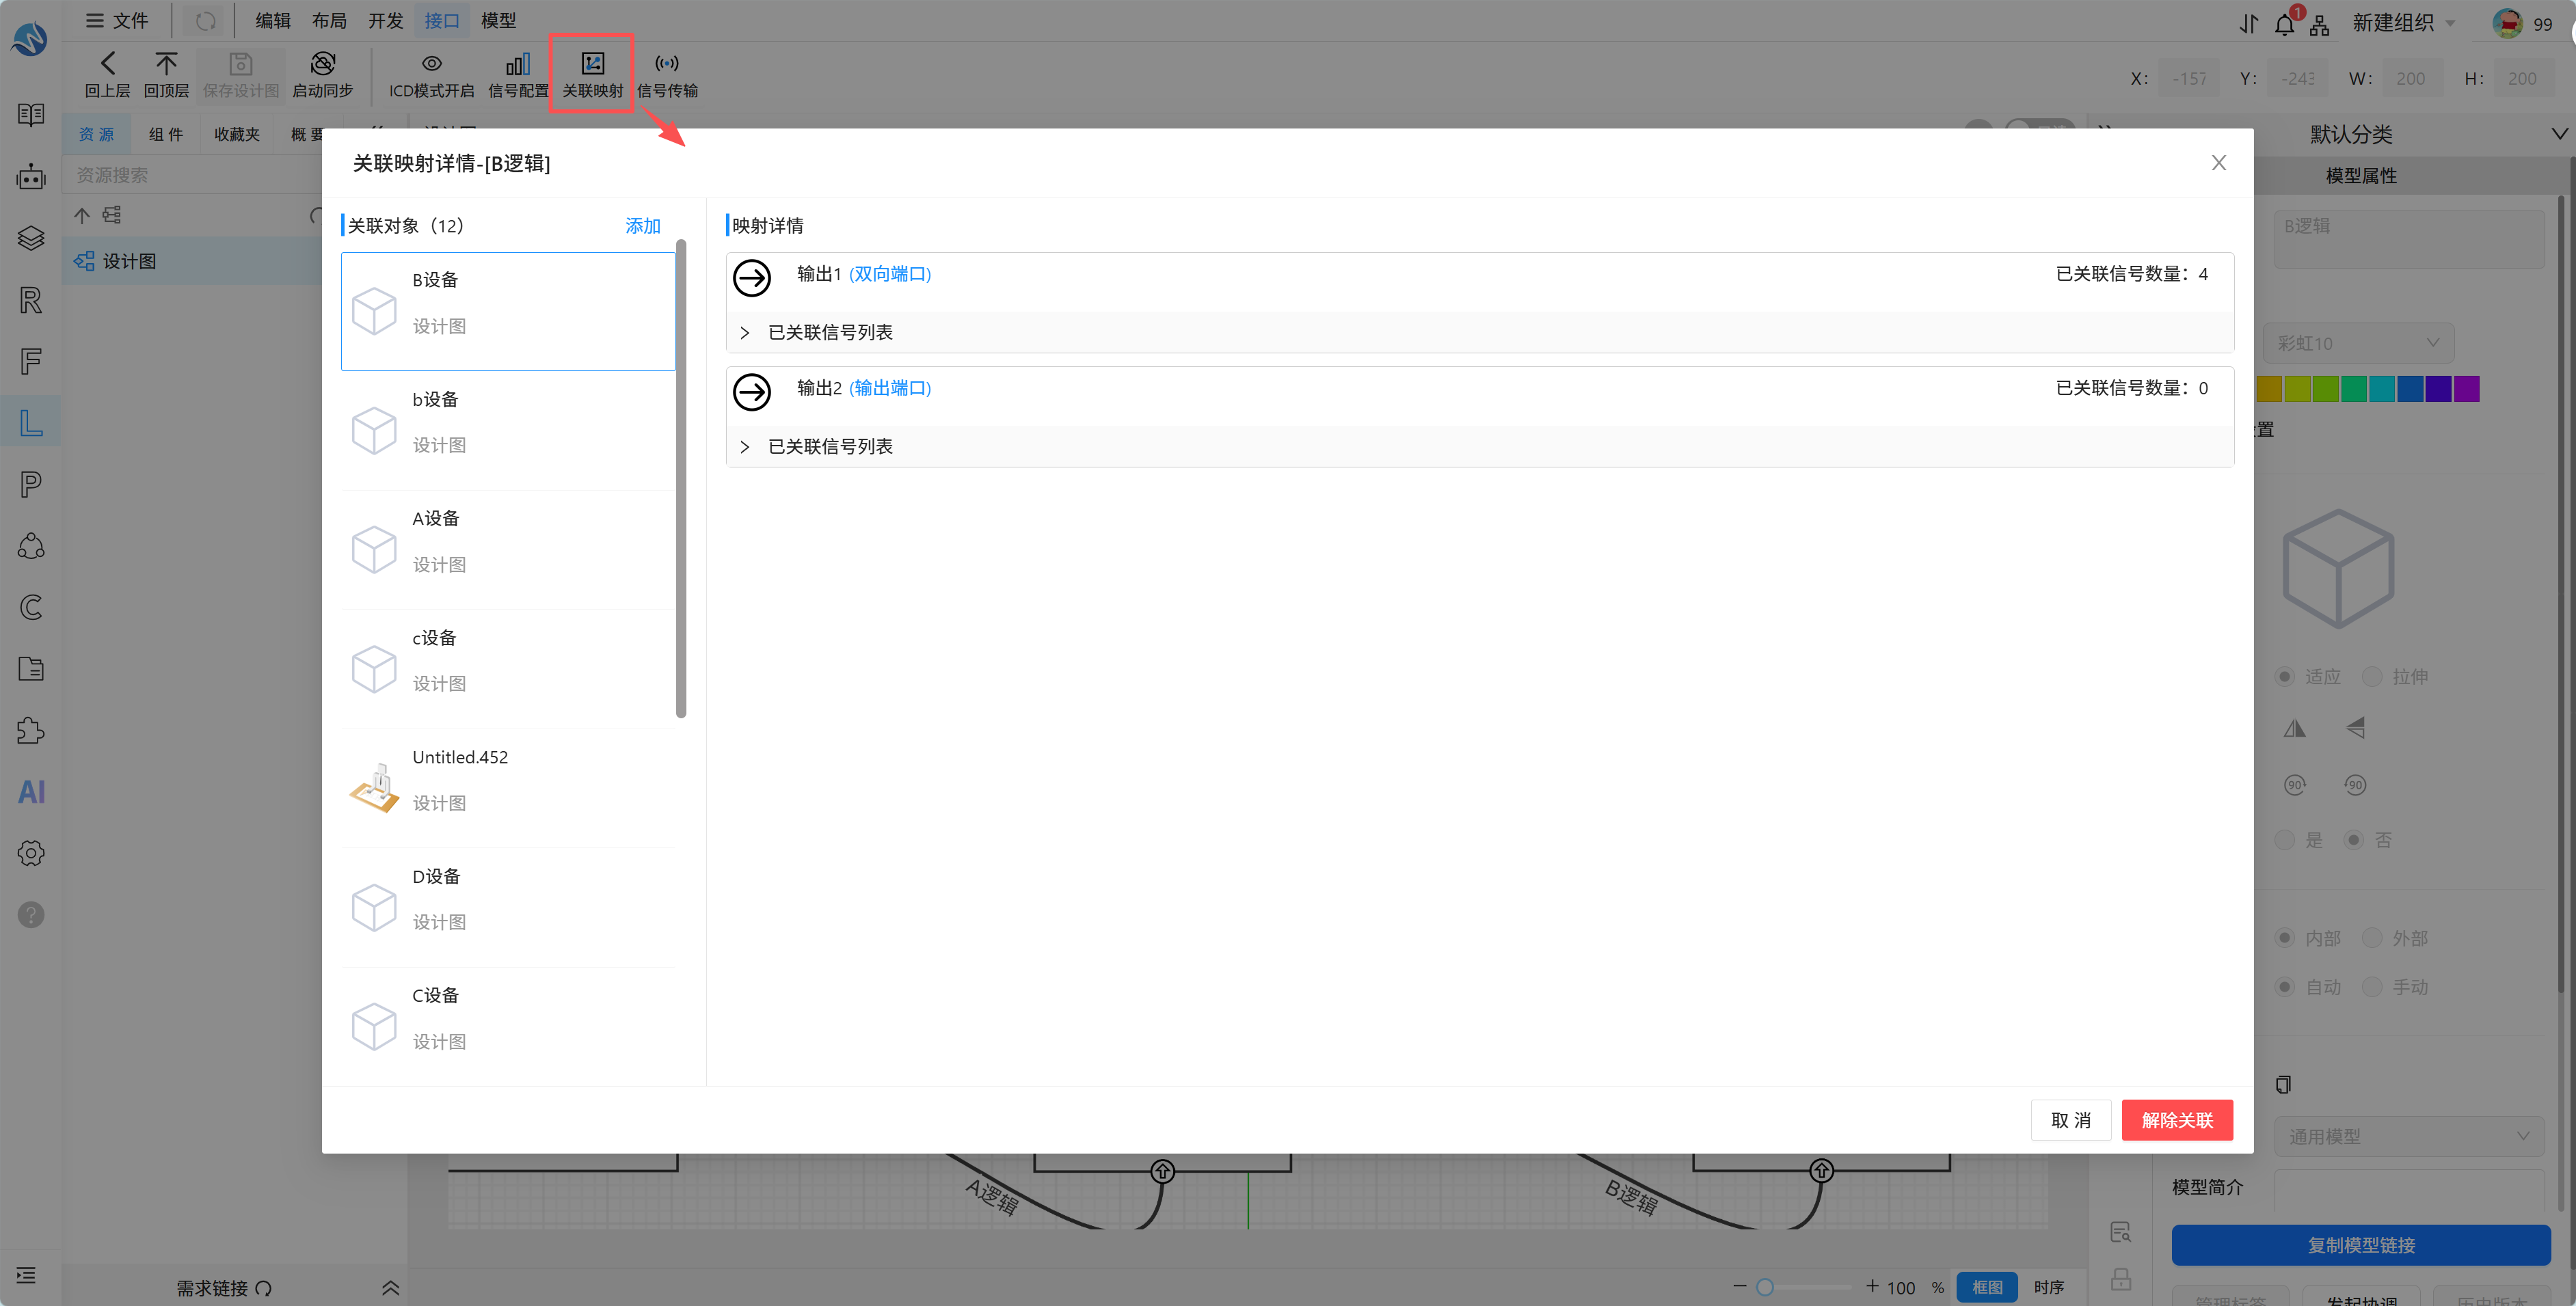Viewport: 2576px width, 1306px height.
Task: Open the 通用模型 dropdown
Action: pos(2408,1136)
